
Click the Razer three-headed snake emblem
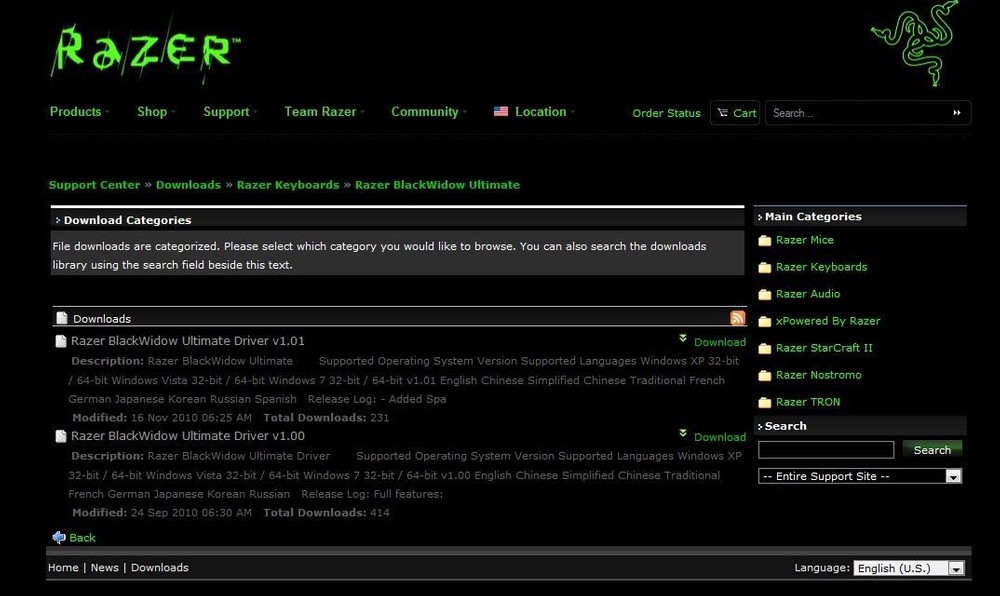pos(915,43)
